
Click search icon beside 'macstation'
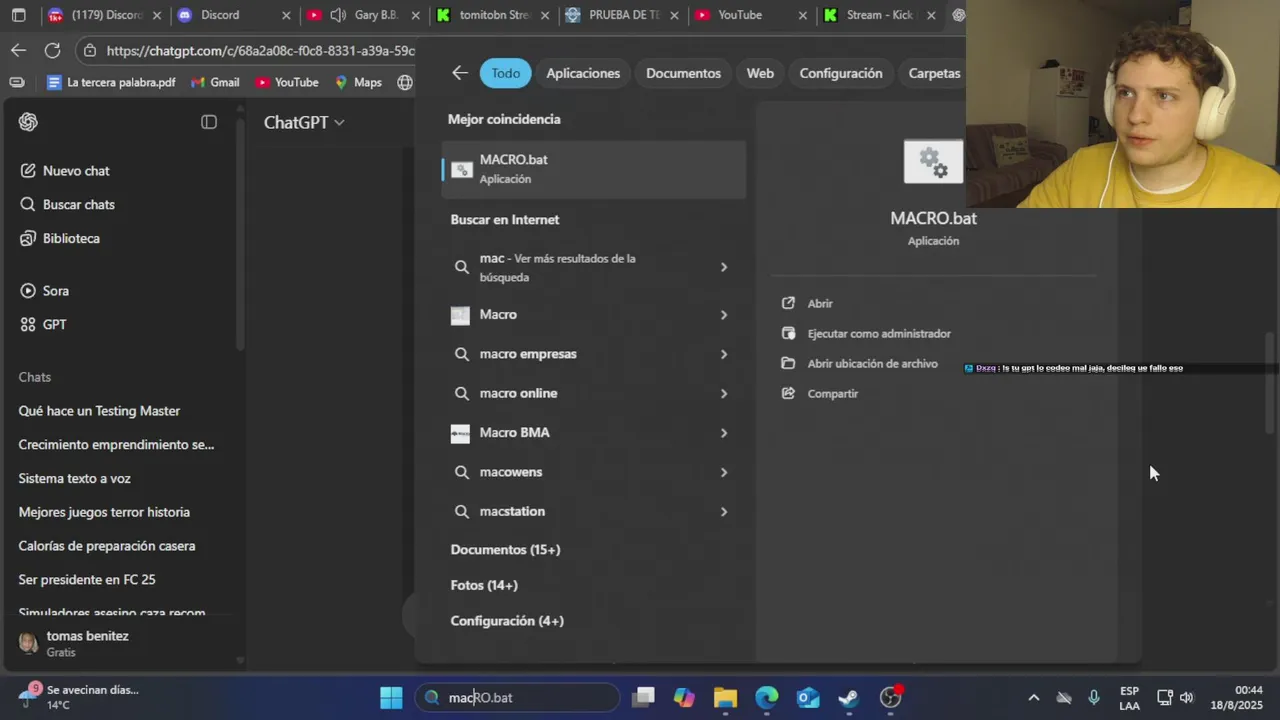pyautogui.click(x=461, y=511)
